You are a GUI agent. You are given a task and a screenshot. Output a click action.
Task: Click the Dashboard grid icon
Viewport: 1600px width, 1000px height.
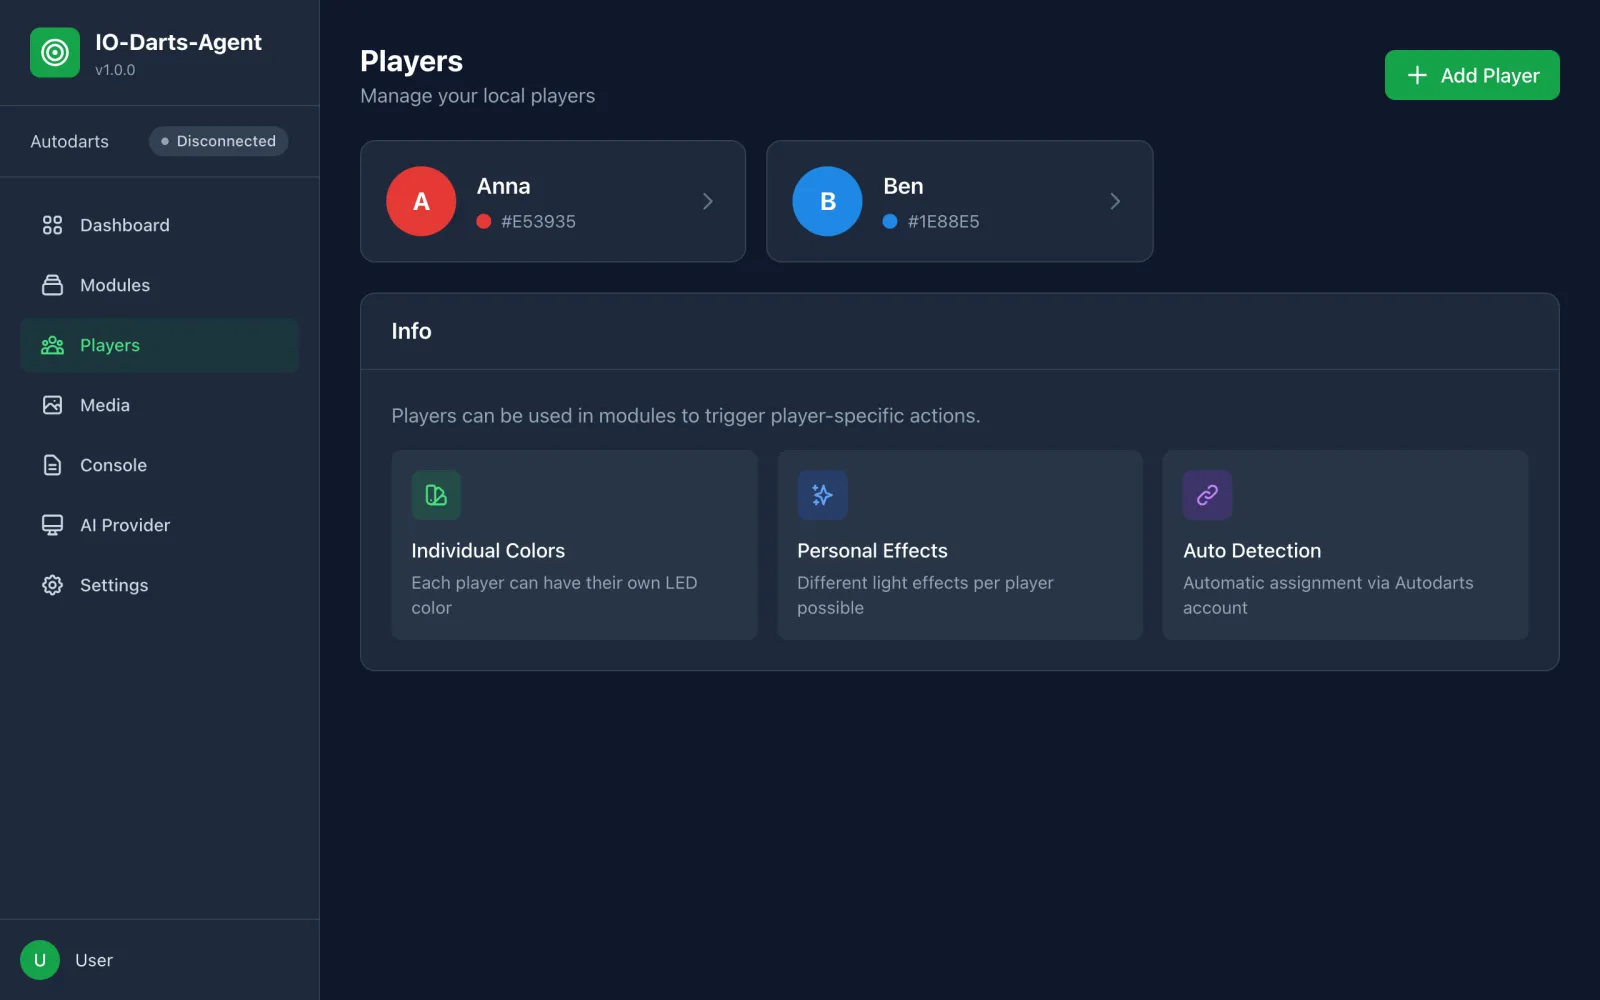pos(52,225)
